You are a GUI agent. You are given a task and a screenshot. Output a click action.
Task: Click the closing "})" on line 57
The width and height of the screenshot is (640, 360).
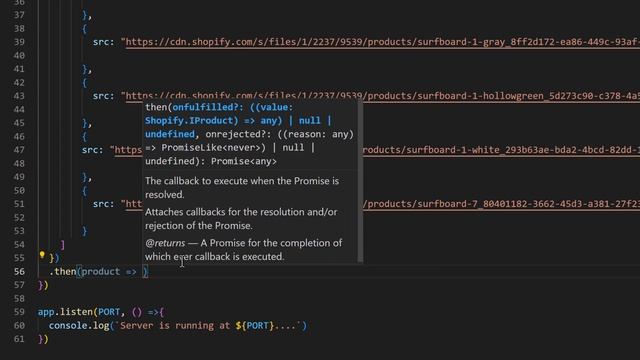click(43, 285)
